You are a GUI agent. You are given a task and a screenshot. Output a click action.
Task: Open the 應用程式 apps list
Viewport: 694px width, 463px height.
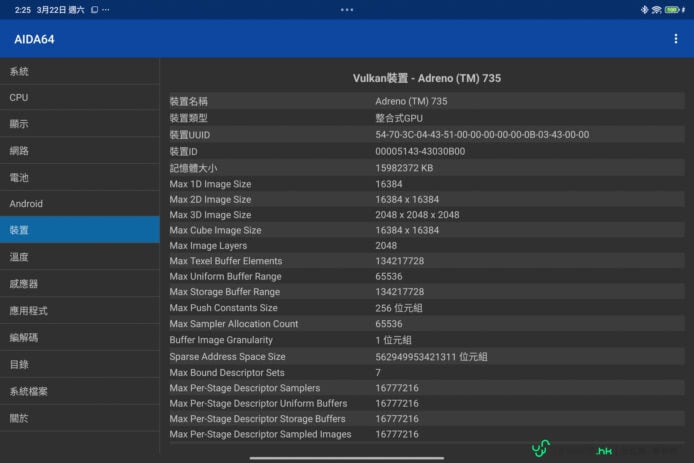[x=79, y=311]
